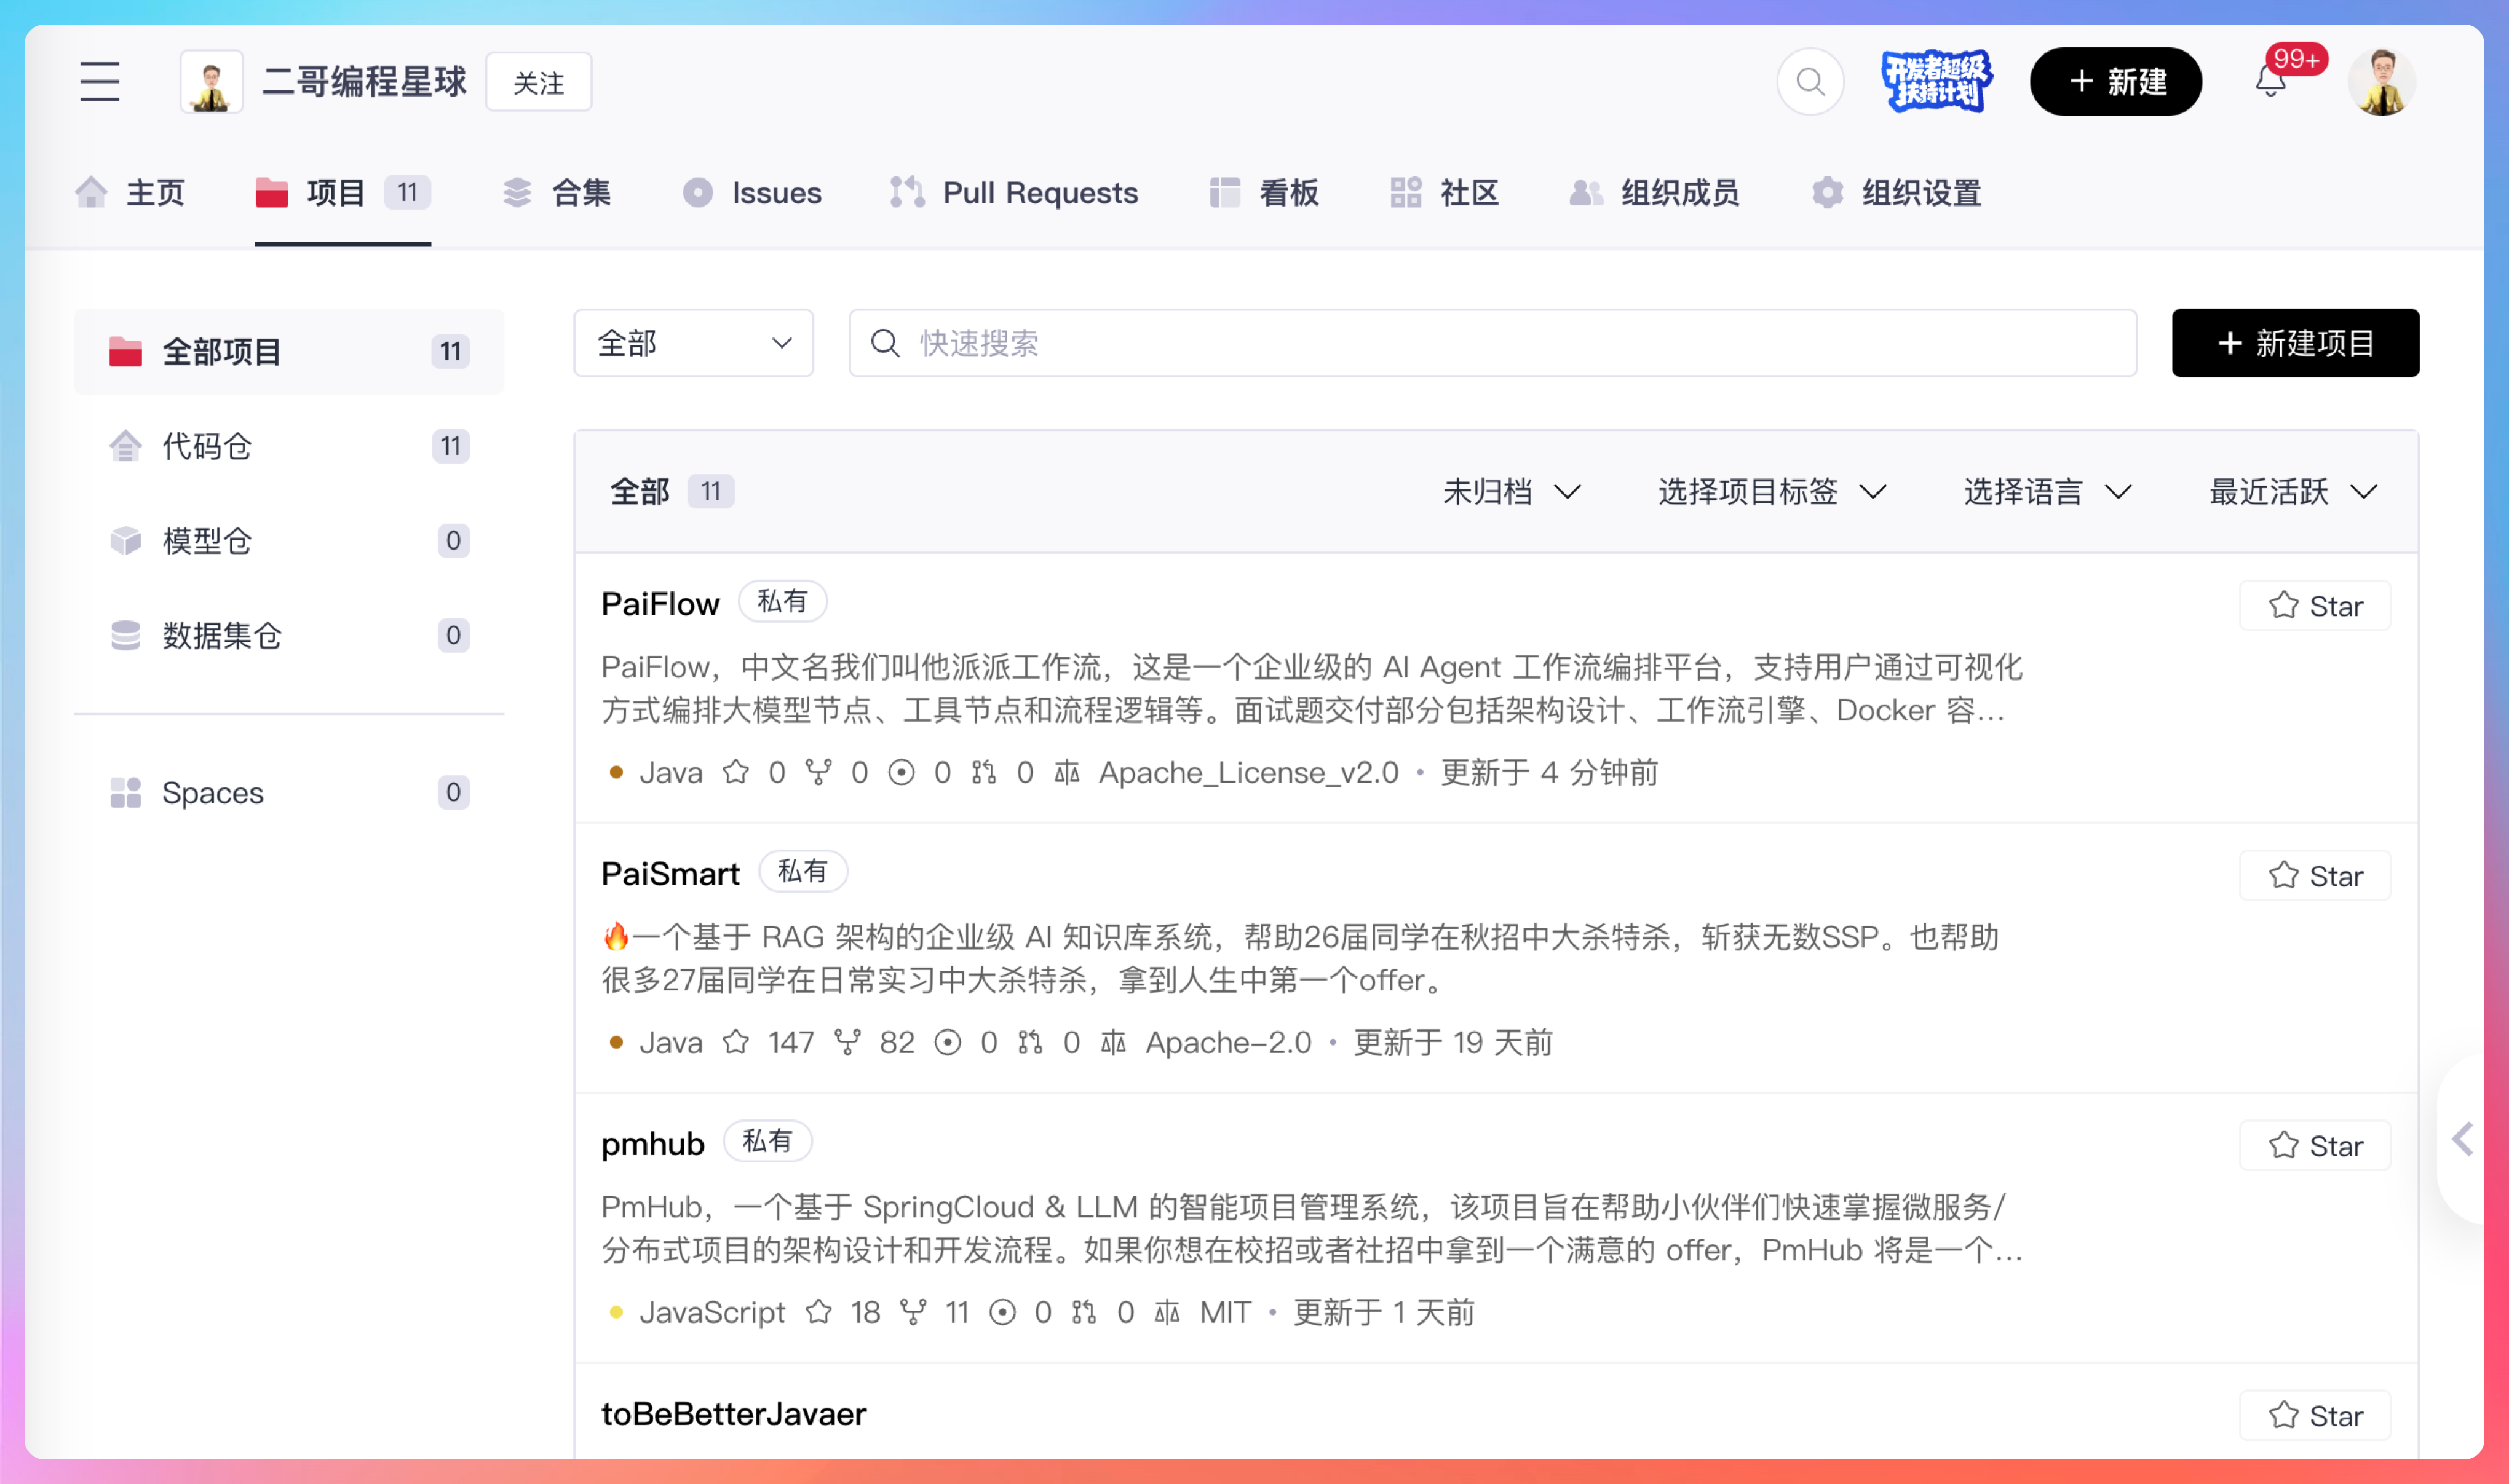Star the PaiFlow project
The height and width of the screenshot is (1484, 2509).
click(x=2314, y=606)
